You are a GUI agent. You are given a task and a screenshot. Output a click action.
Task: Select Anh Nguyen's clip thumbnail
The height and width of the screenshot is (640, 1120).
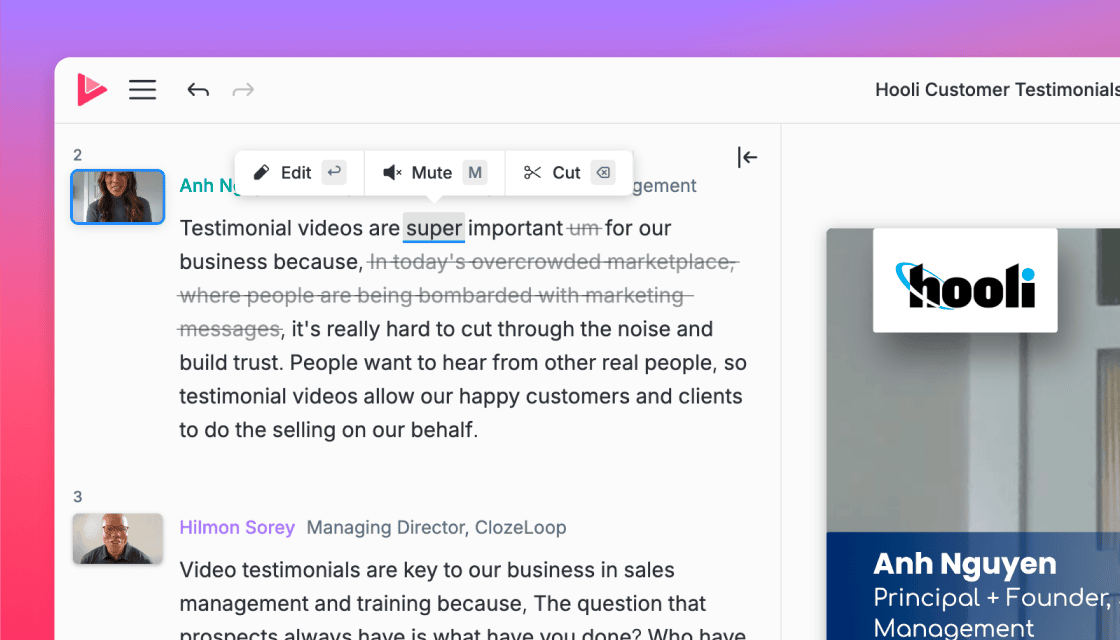point(118,196)
